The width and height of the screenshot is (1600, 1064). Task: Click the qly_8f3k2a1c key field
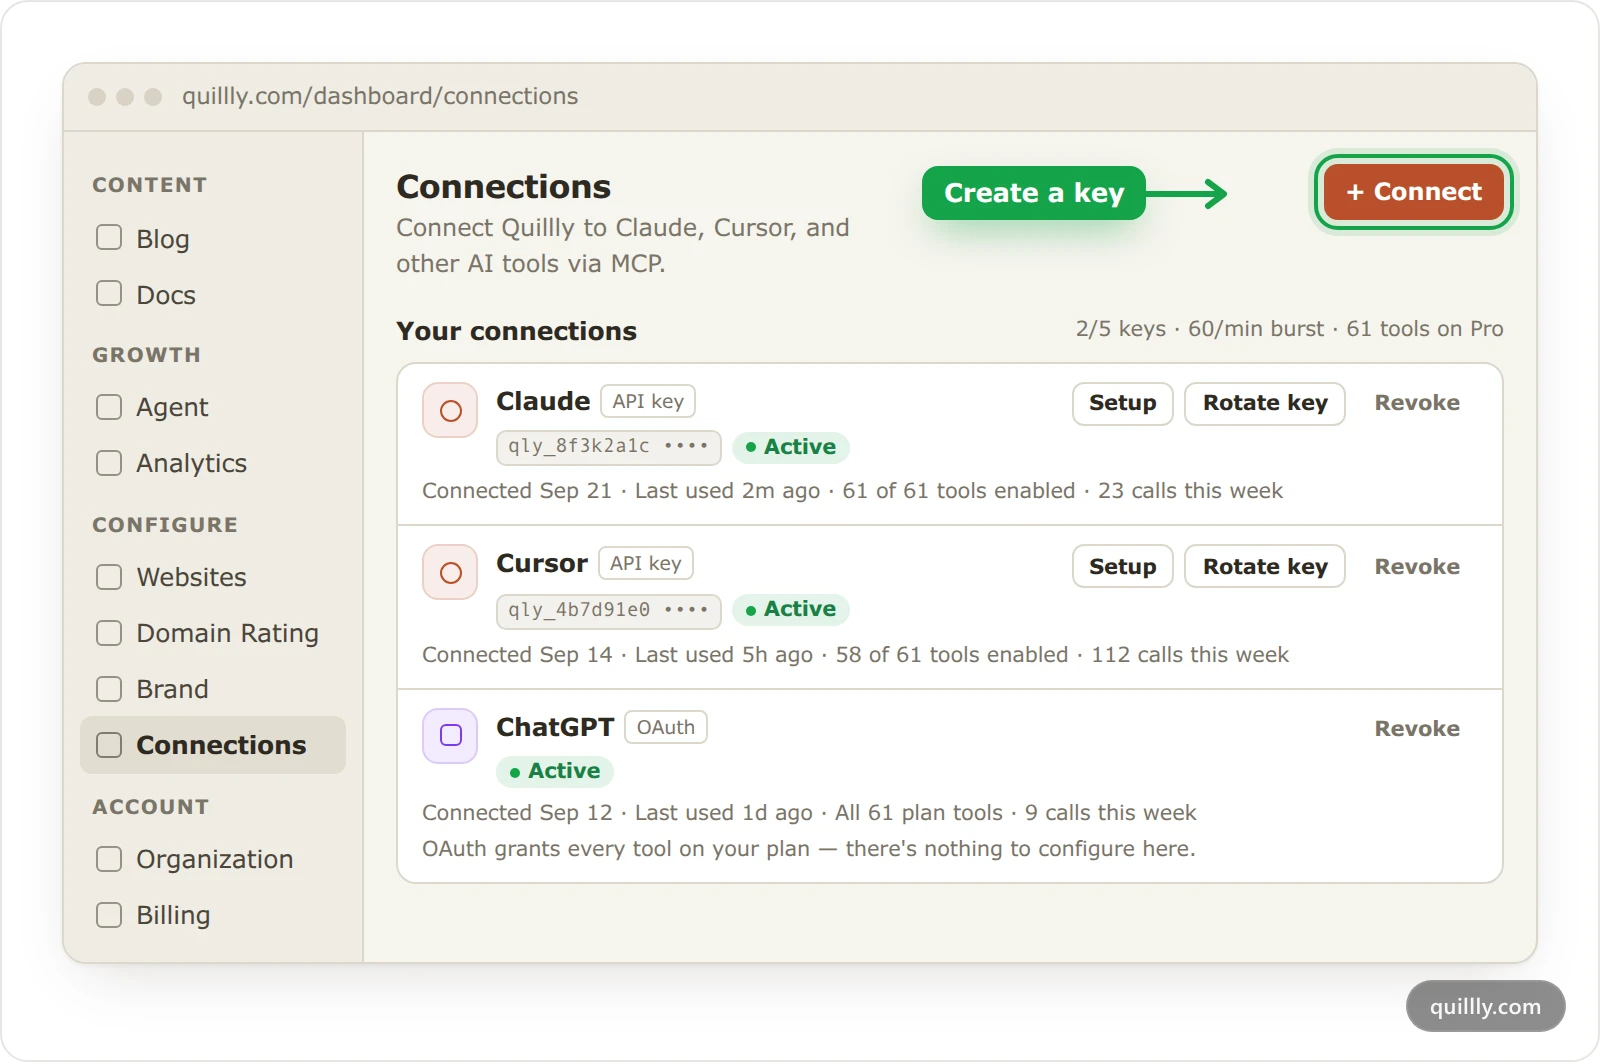pyautogui.click(x=608, y=446)
